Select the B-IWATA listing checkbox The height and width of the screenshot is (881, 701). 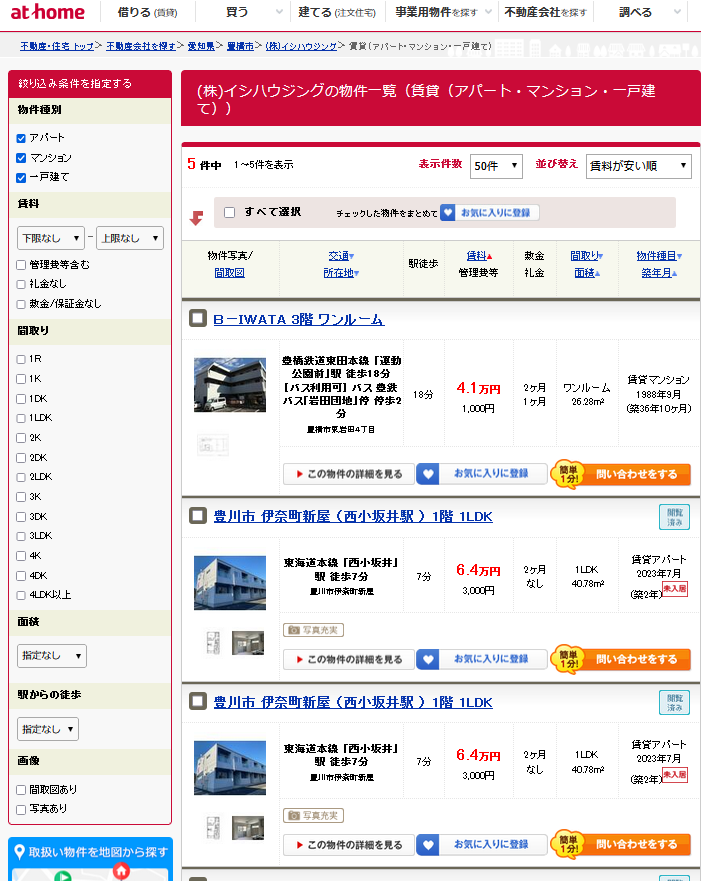point(198,319)
